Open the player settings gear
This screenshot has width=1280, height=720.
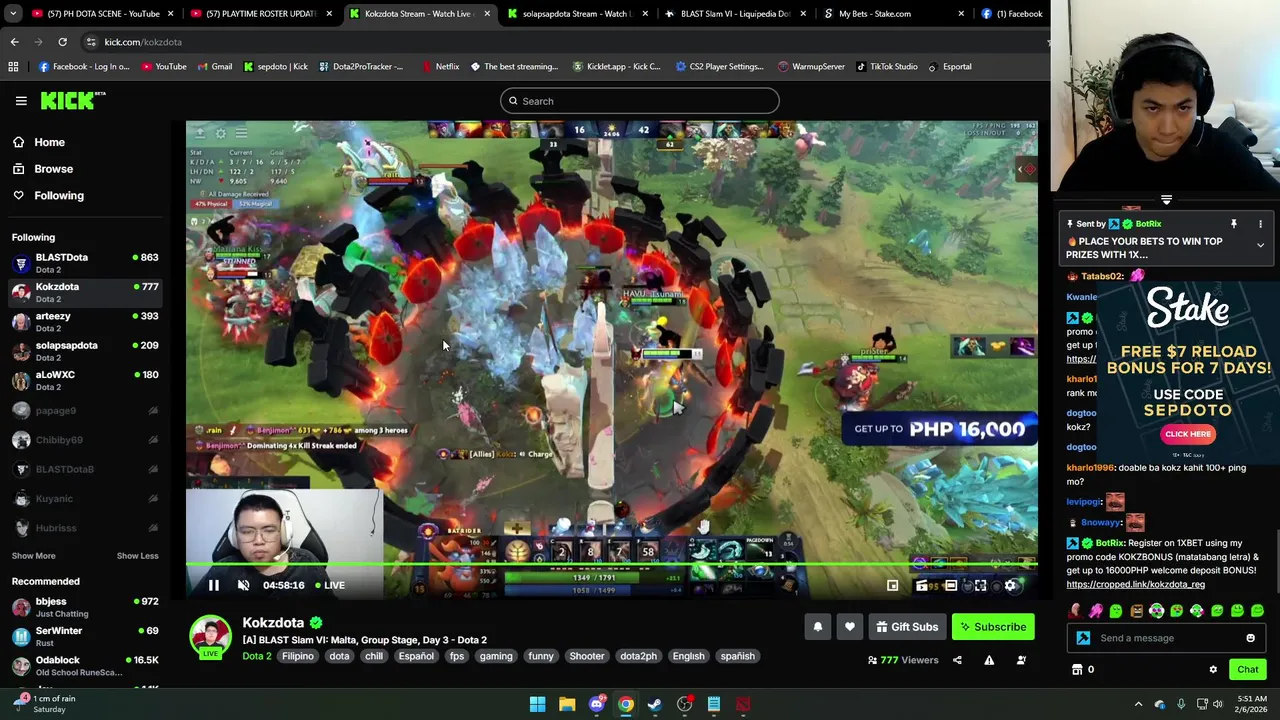tap(1010, 585)
